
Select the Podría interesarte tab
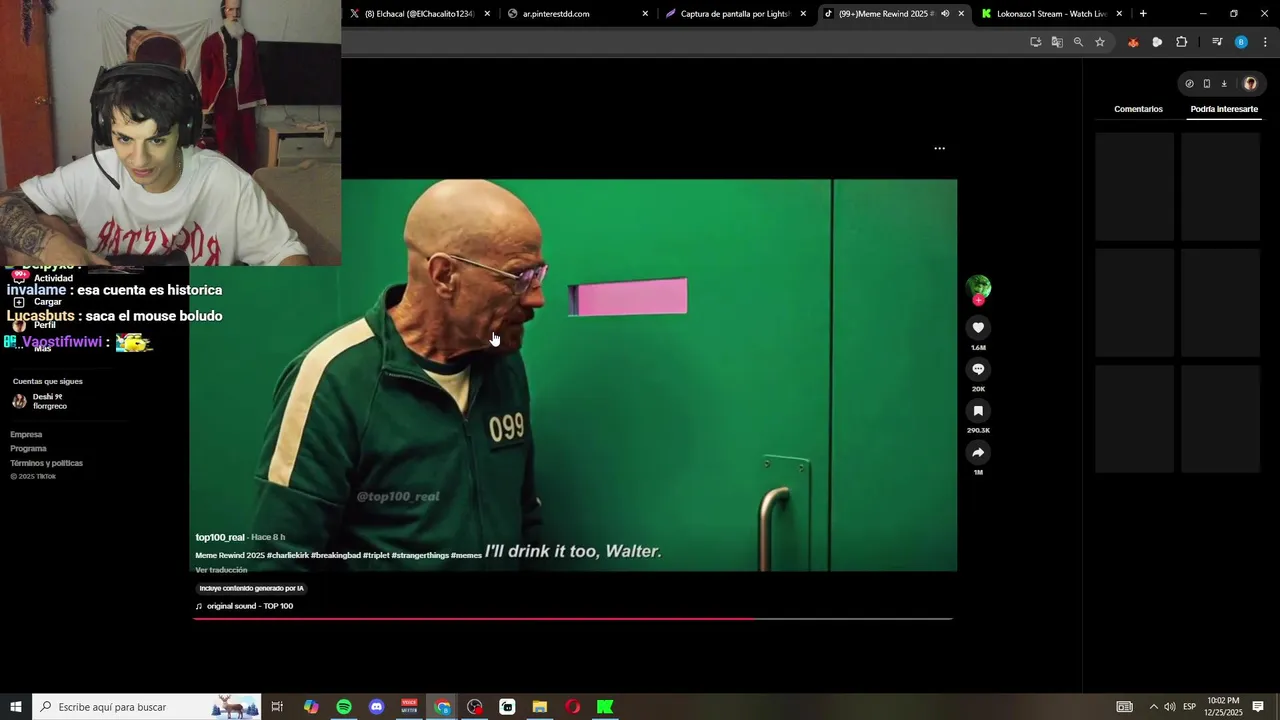1224,109
